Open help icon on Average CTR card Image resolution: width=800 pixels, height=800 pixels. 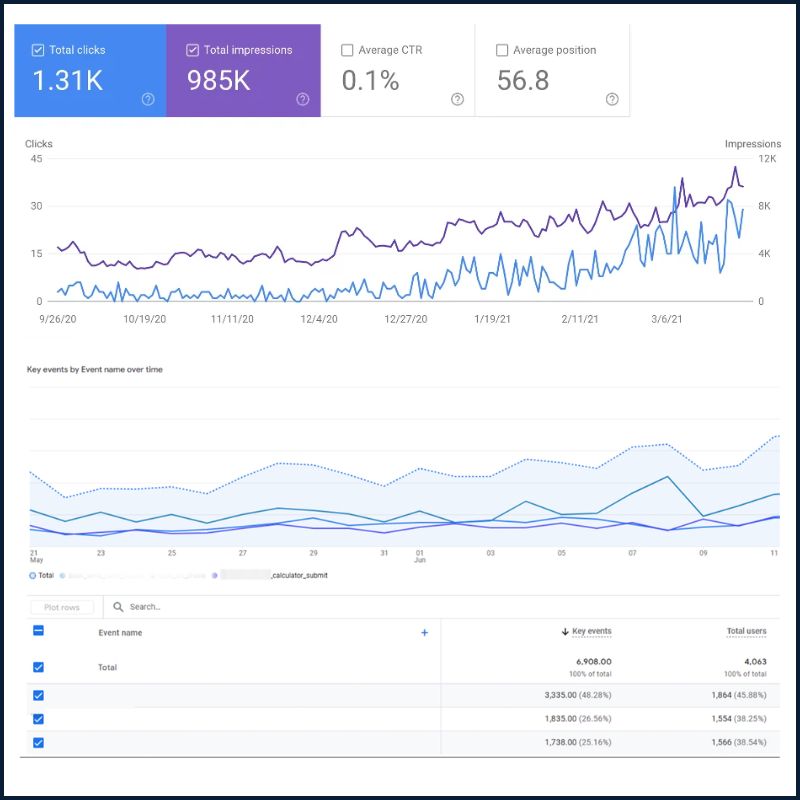pyautogui.click(x=458, y=99)
